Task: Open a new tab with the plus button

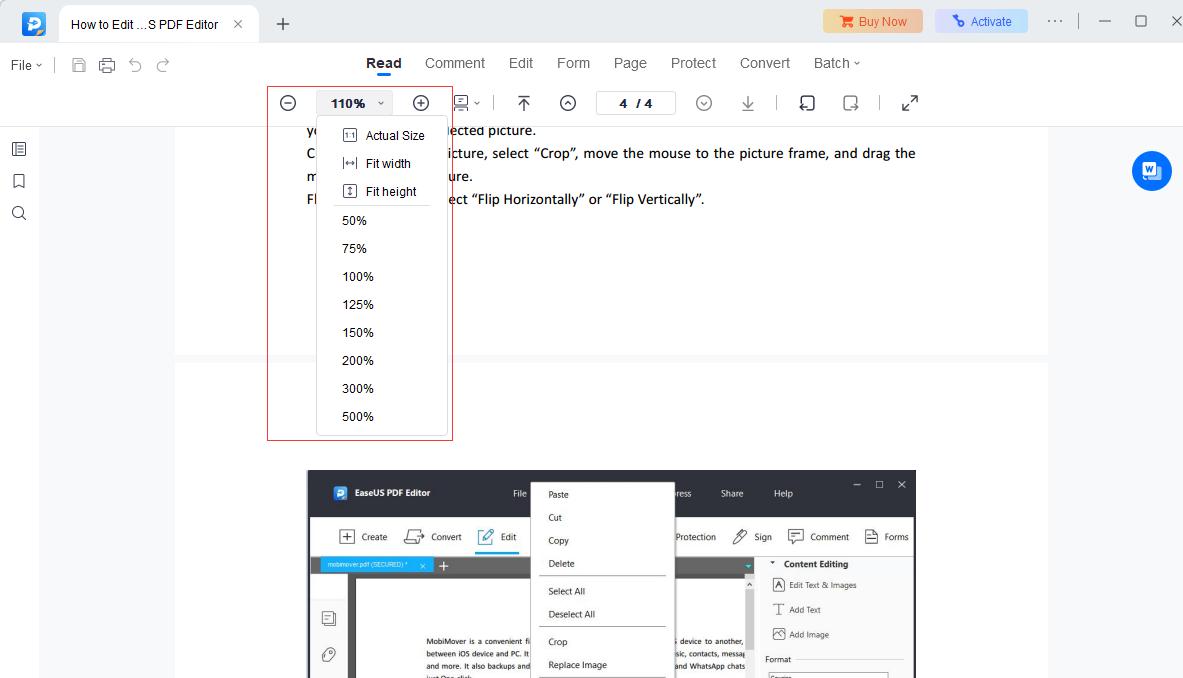Action: tap(283, 24)
